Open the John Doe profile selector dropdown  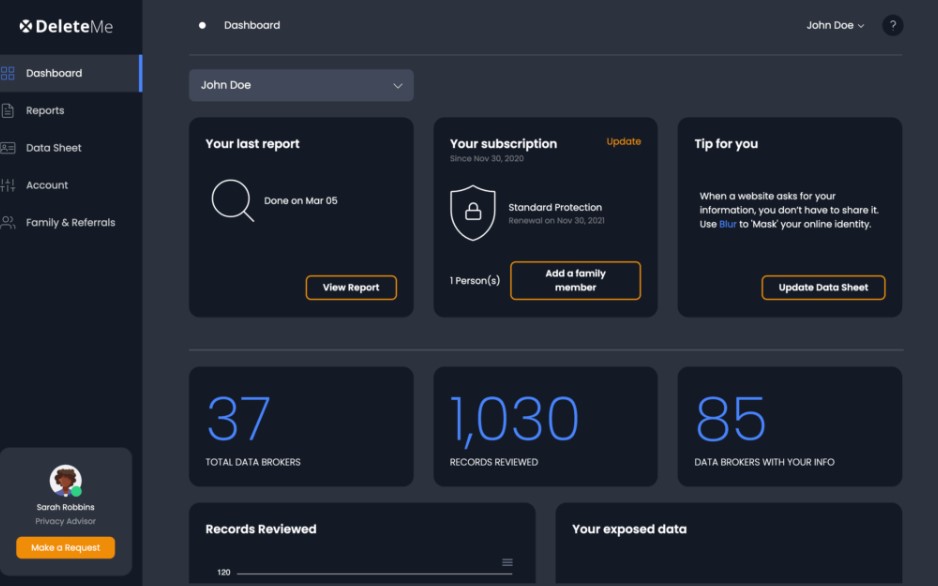[x=300, y=85]
